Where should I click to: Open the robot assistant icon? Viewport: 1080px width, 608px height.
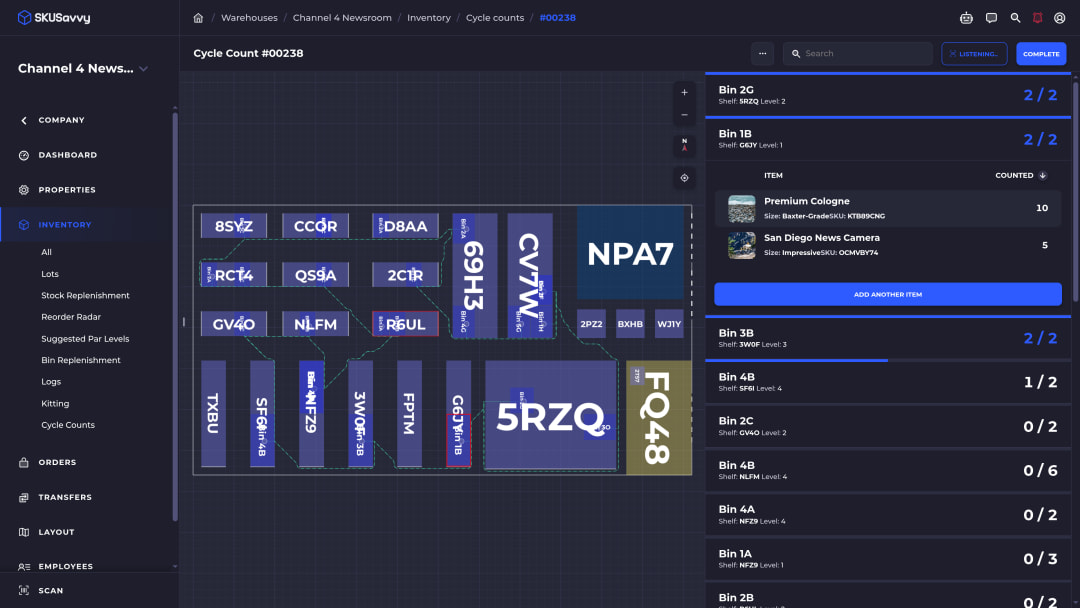point(966,18)
